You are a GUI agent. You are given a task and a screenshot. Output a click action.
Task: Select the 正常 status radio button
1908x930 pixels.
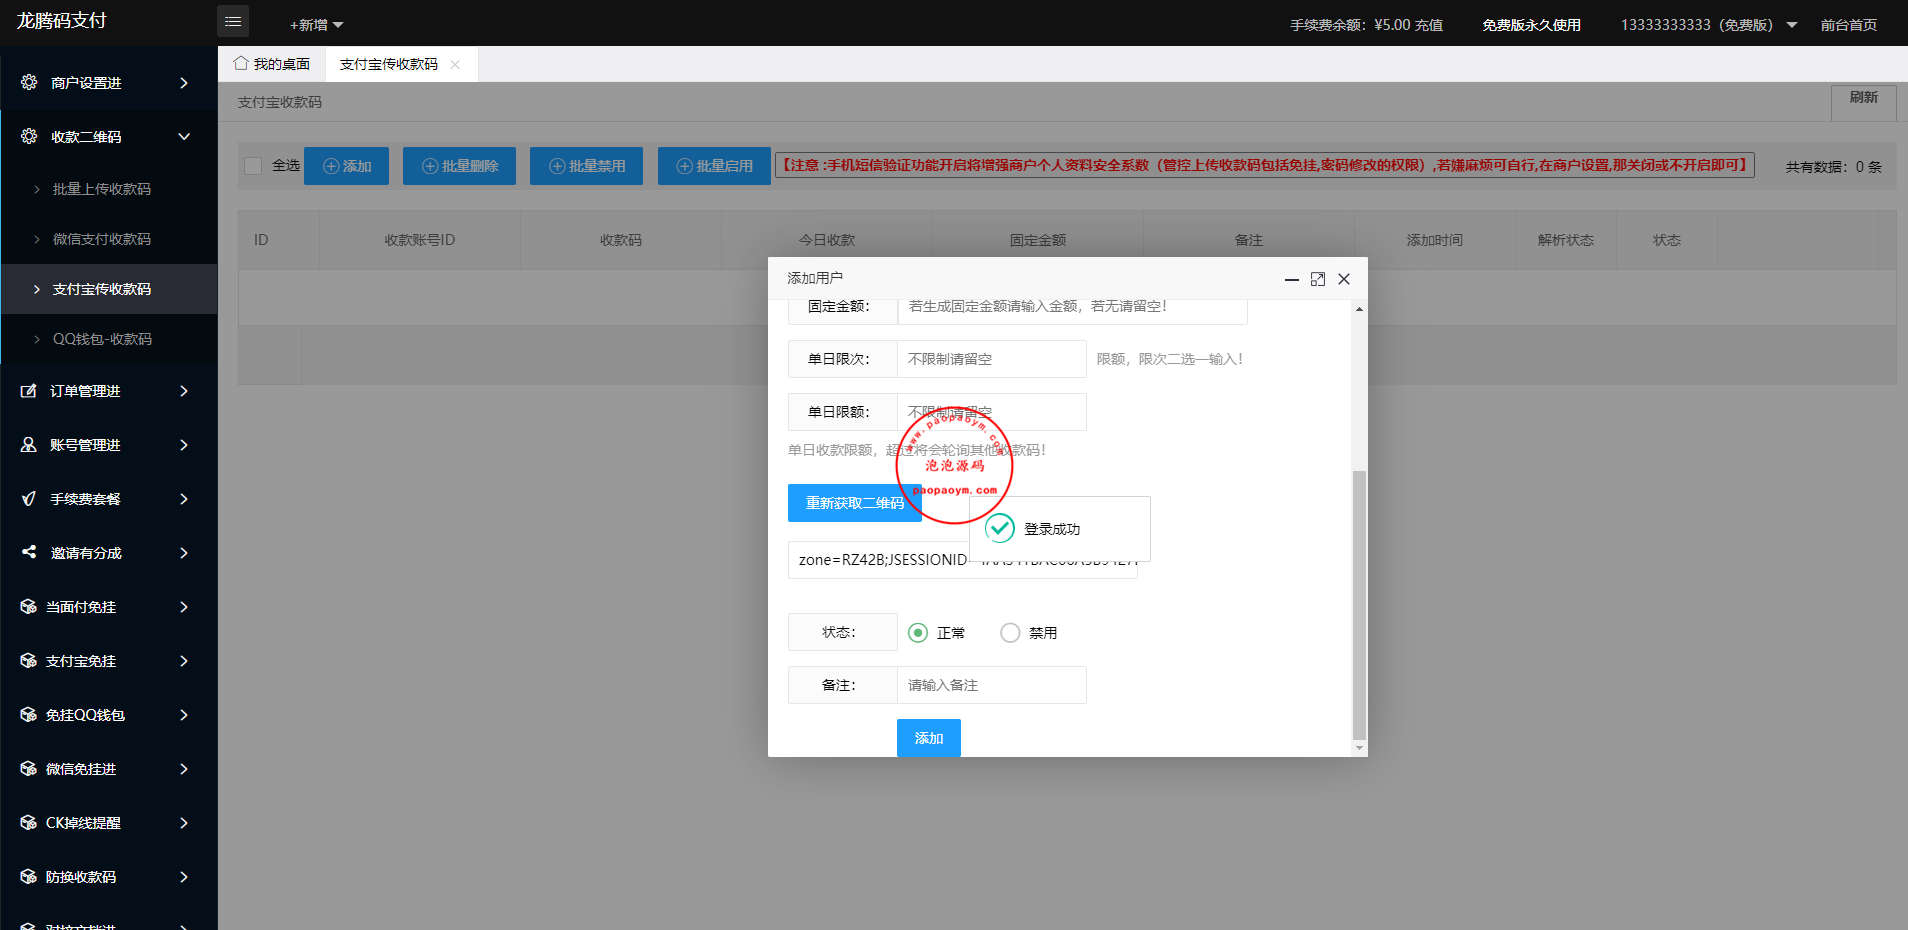[918, 633]
